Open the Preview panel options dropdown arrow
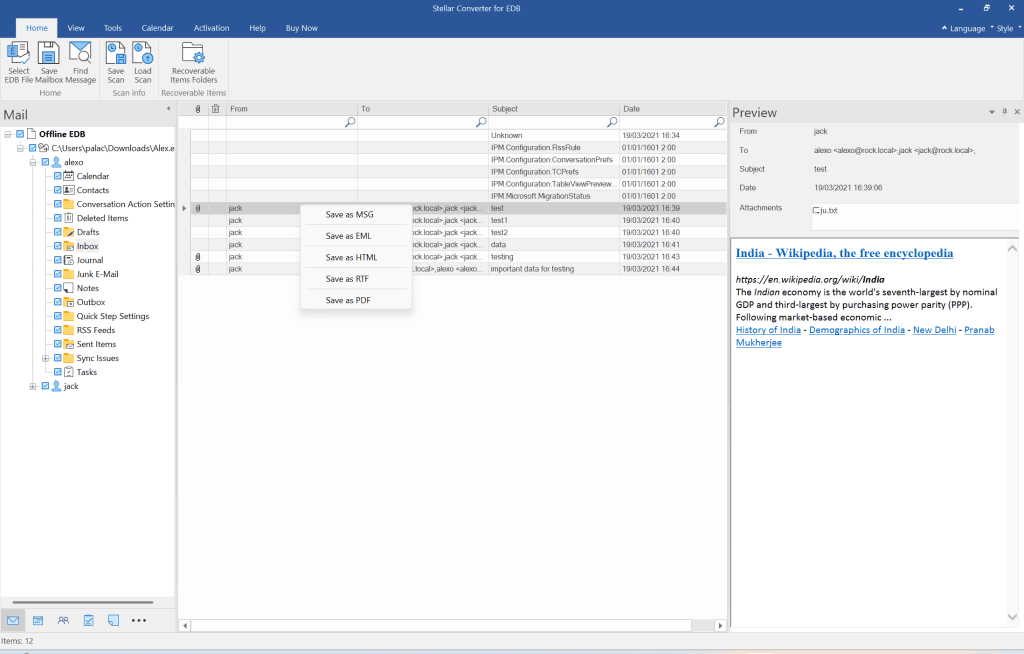Viewport: 1024px width, 654px height. 992,112
